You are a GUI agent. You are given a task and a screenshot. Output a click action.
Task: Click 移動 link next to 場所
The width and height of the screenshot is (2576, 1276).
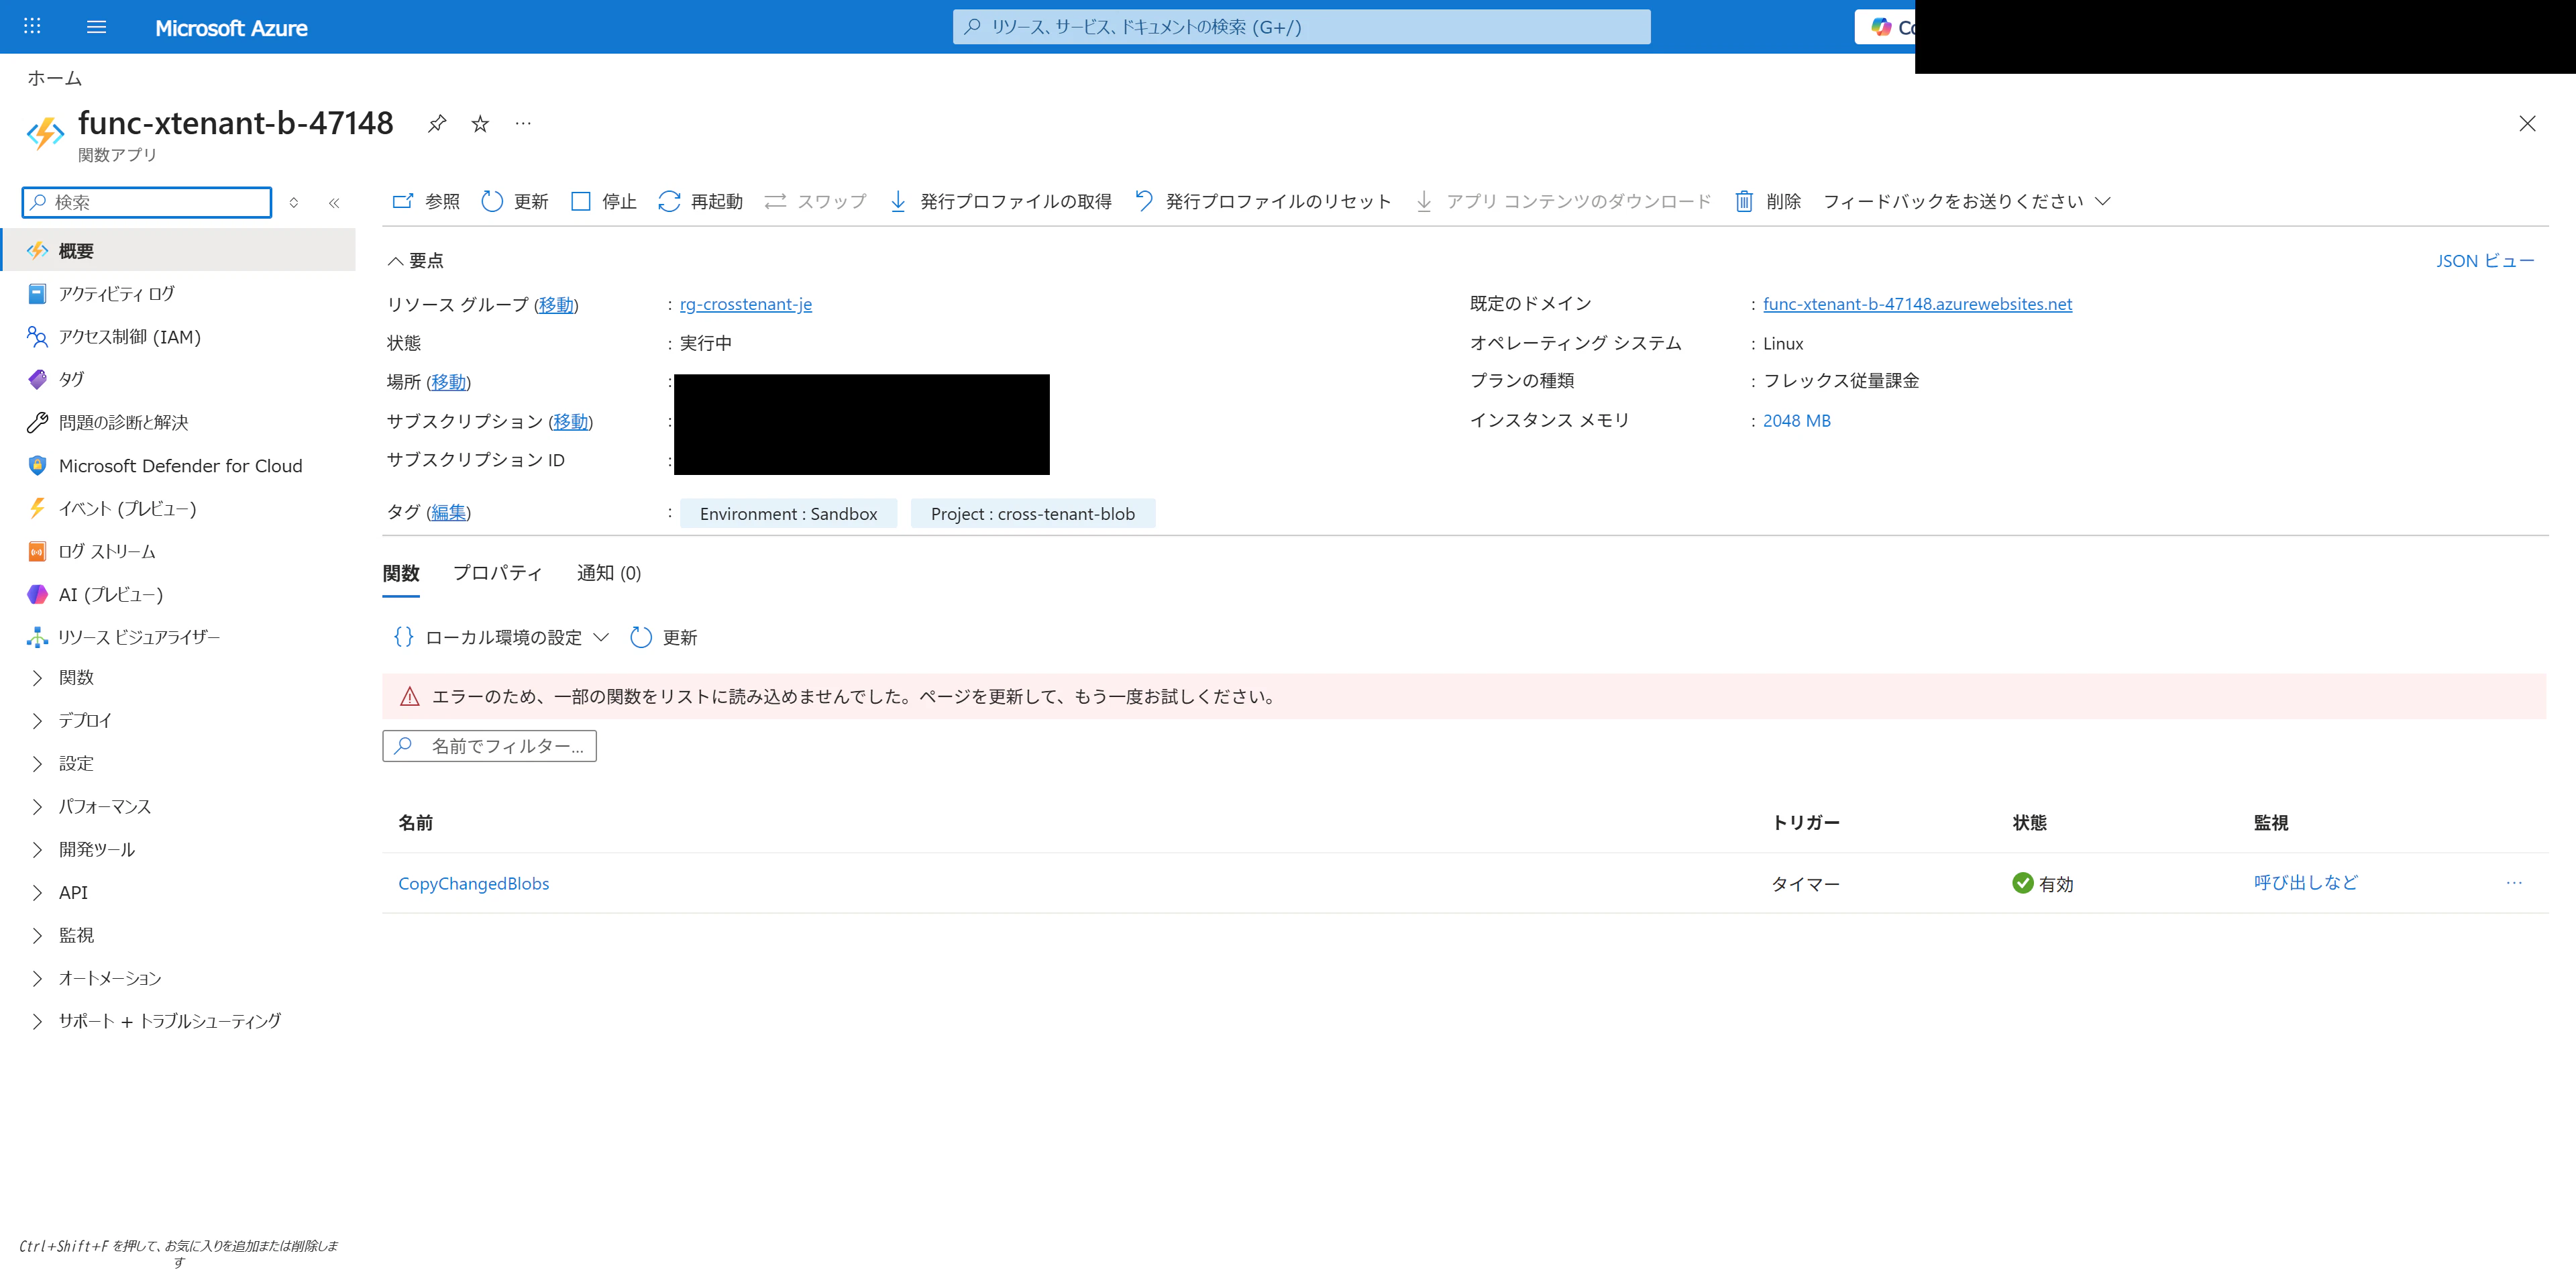(x=448, y=382)
